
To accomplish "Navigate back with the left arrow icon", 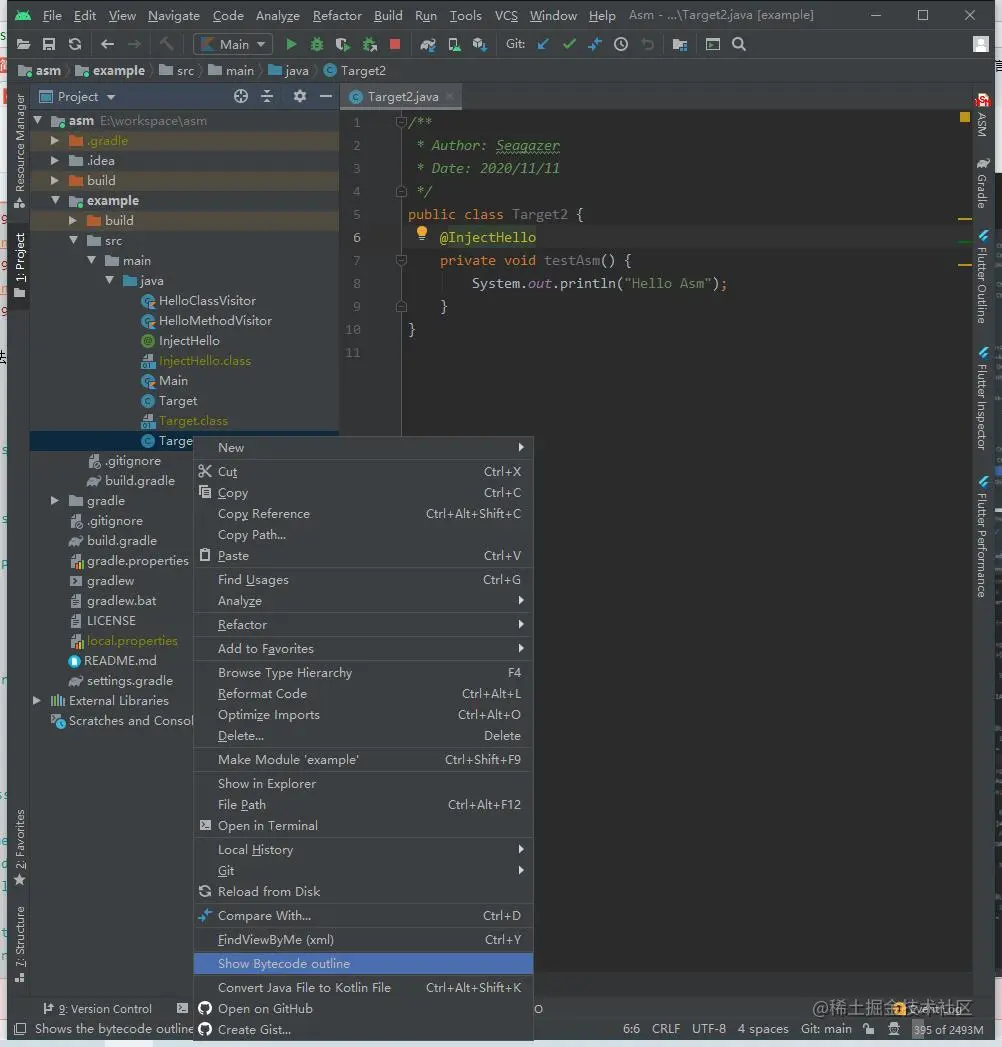I will (107, 45).
